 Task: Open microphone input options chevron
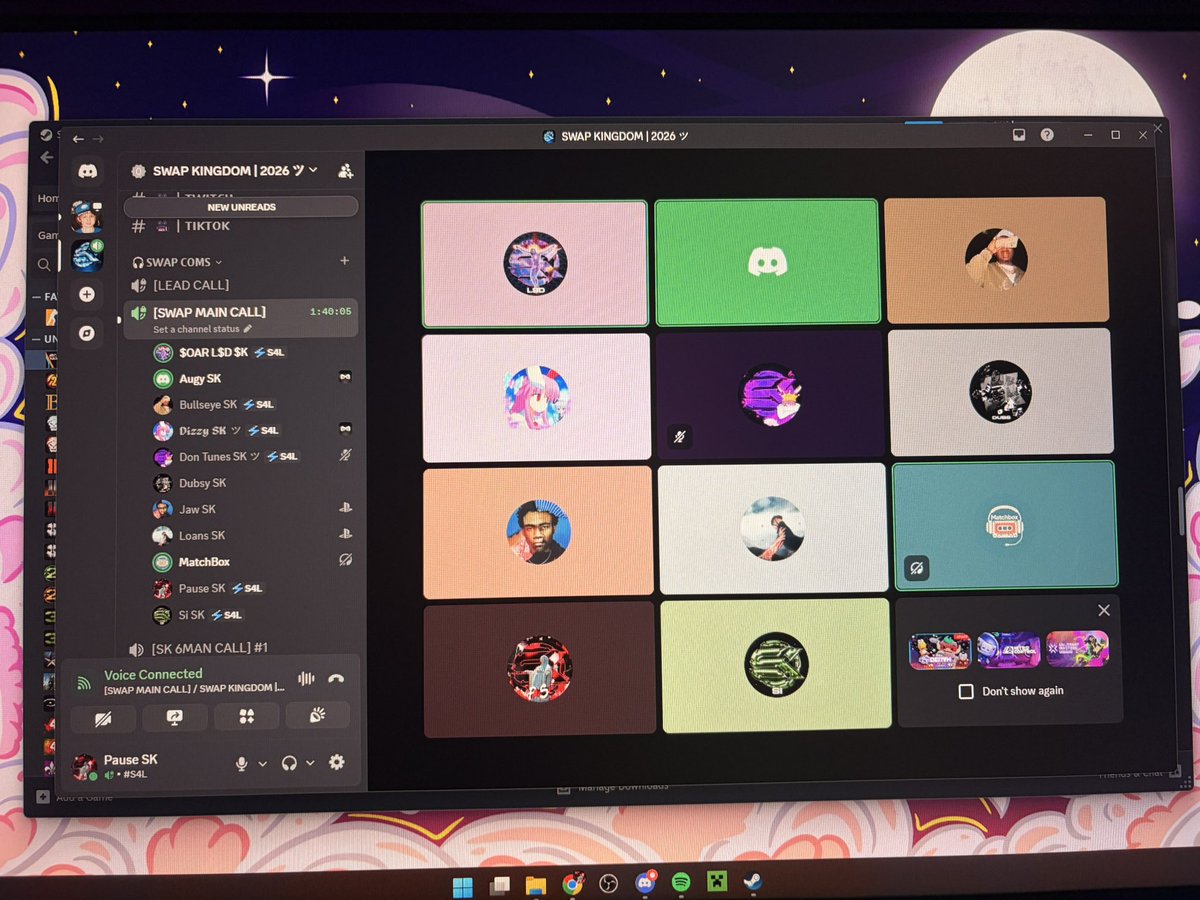(263, 764)
